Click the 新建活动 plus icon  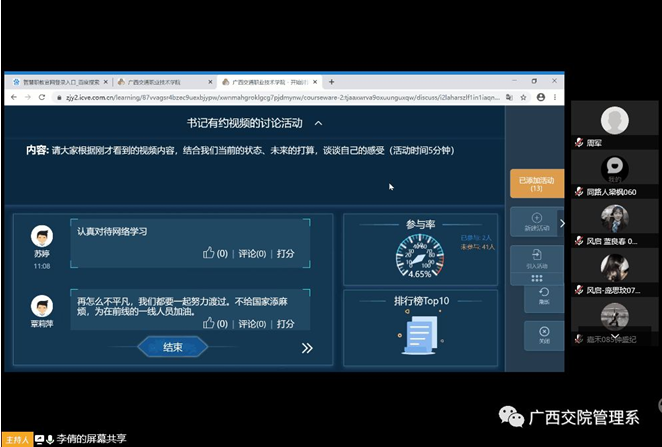point(537,217)
